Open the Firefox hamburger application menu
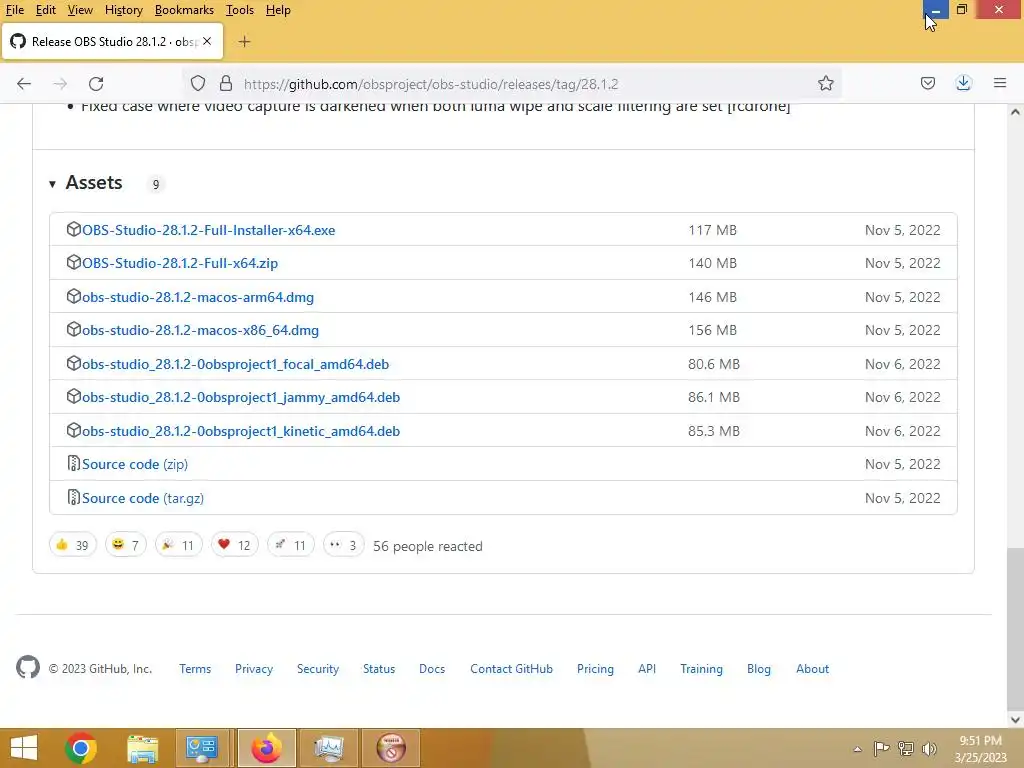 (x=1000, y=84)
